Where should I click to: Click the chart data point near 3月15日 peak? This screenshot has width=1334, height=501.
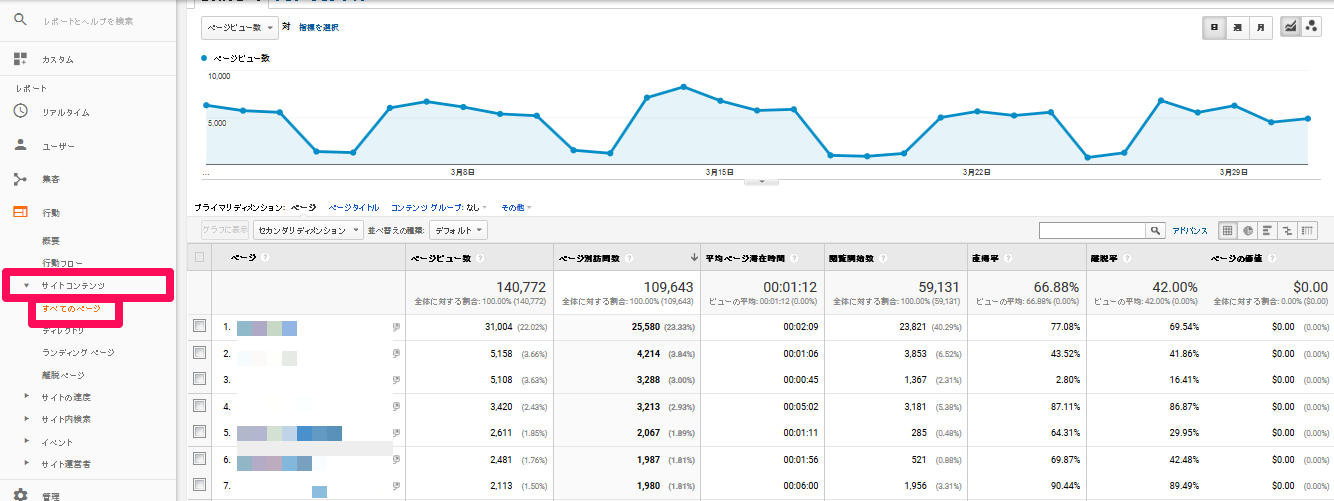coord(683,86)
